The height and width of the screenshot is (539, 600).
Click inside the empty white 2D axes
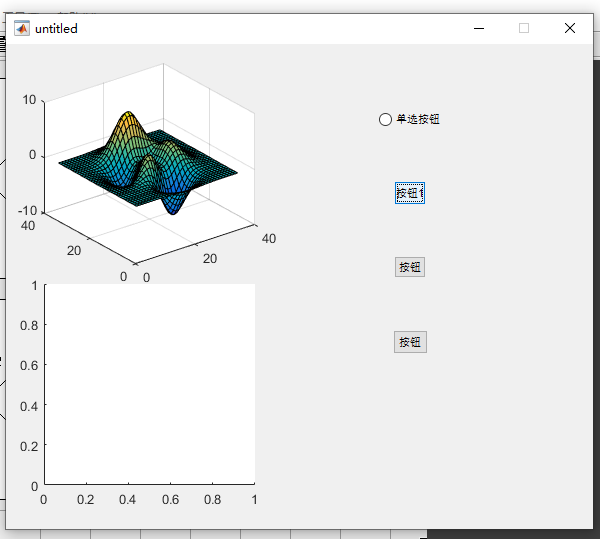coord(150,384)
